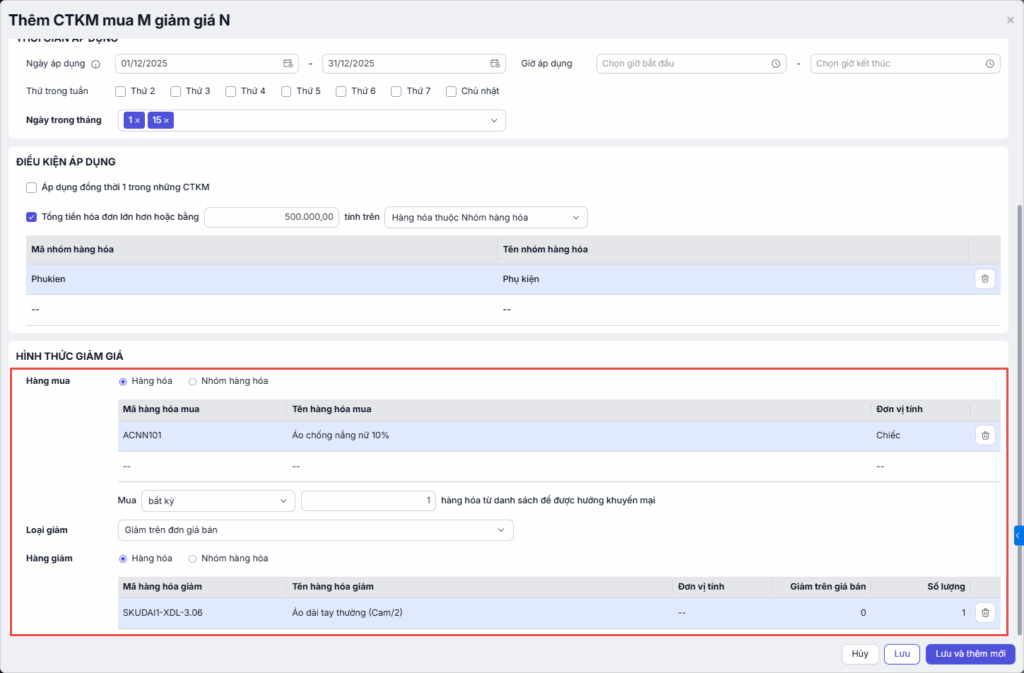Click clock icon in end time field

(x=989, y=64)
